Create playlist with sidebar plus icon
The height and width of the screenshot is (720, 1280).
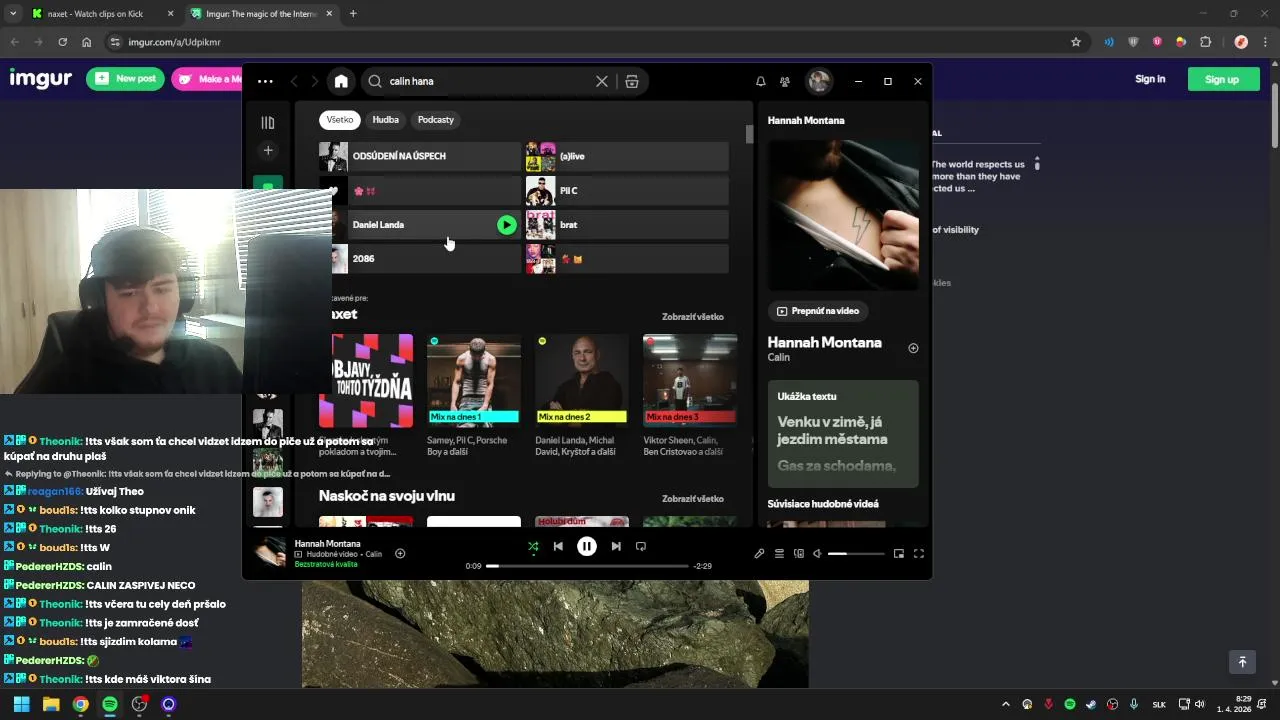coord(268,151)
